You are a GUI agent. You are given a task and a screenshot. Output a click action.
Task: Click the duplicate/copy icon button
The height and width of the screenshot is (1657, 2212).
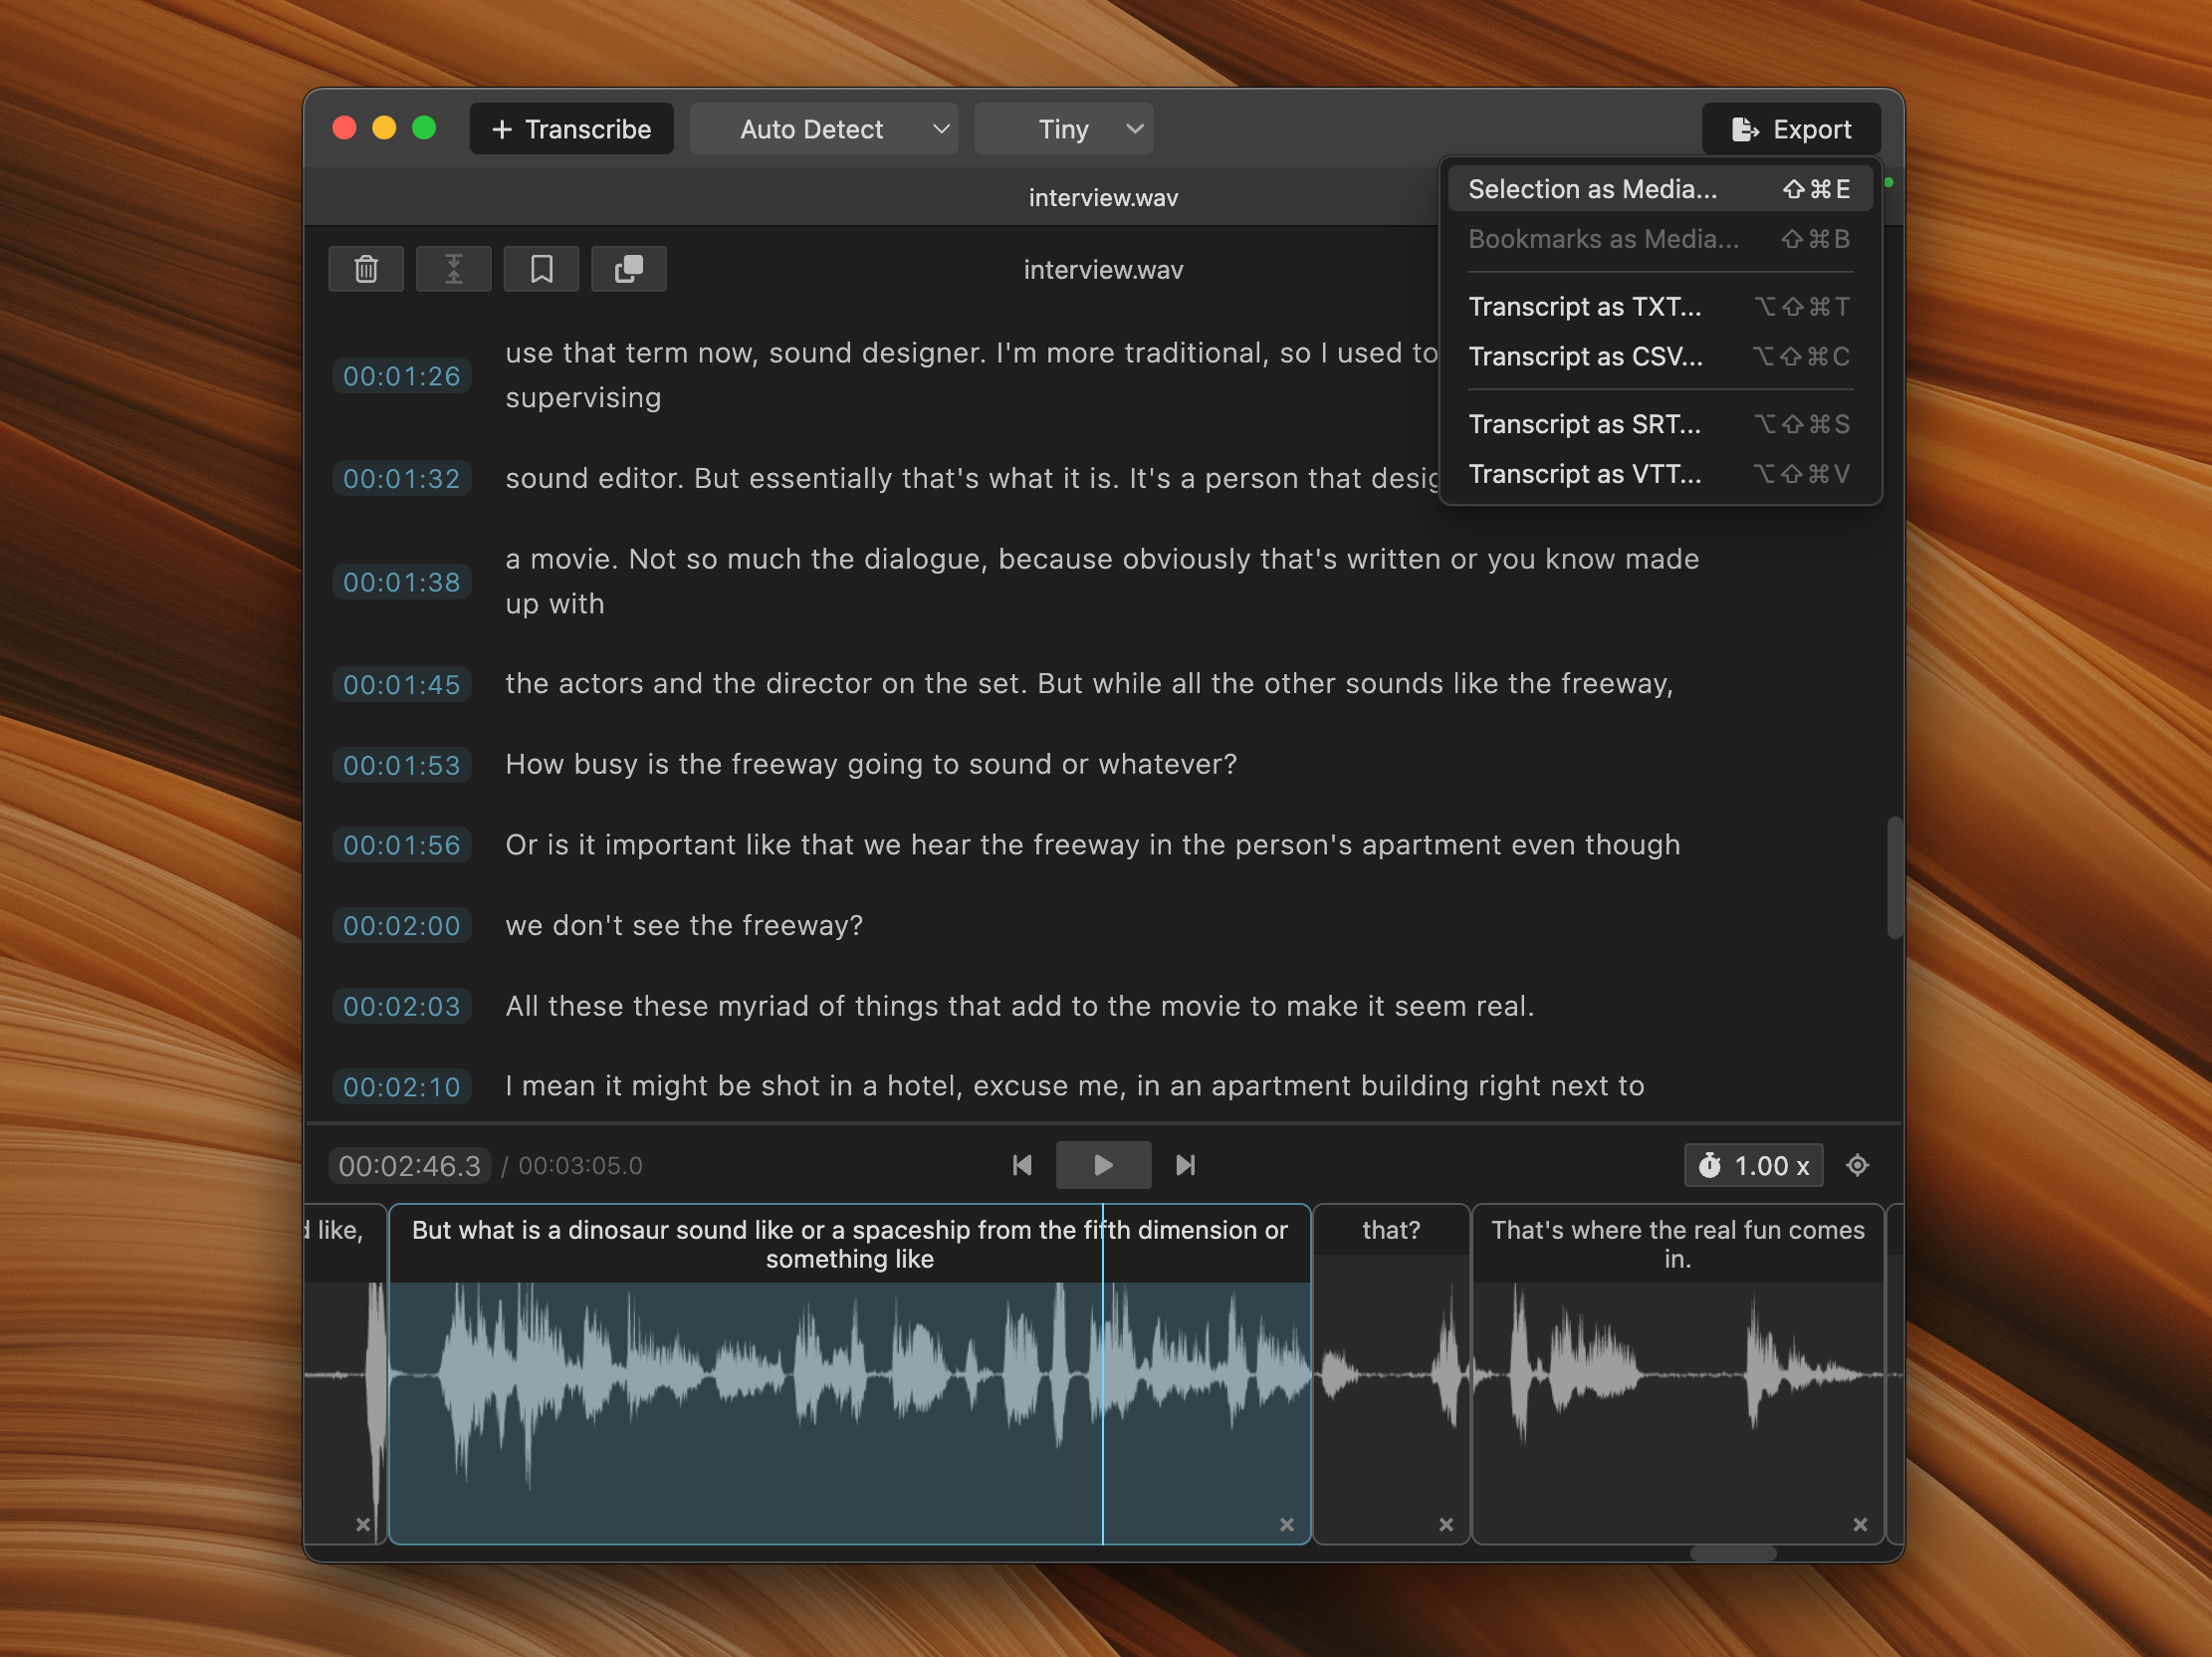point(628,269)
